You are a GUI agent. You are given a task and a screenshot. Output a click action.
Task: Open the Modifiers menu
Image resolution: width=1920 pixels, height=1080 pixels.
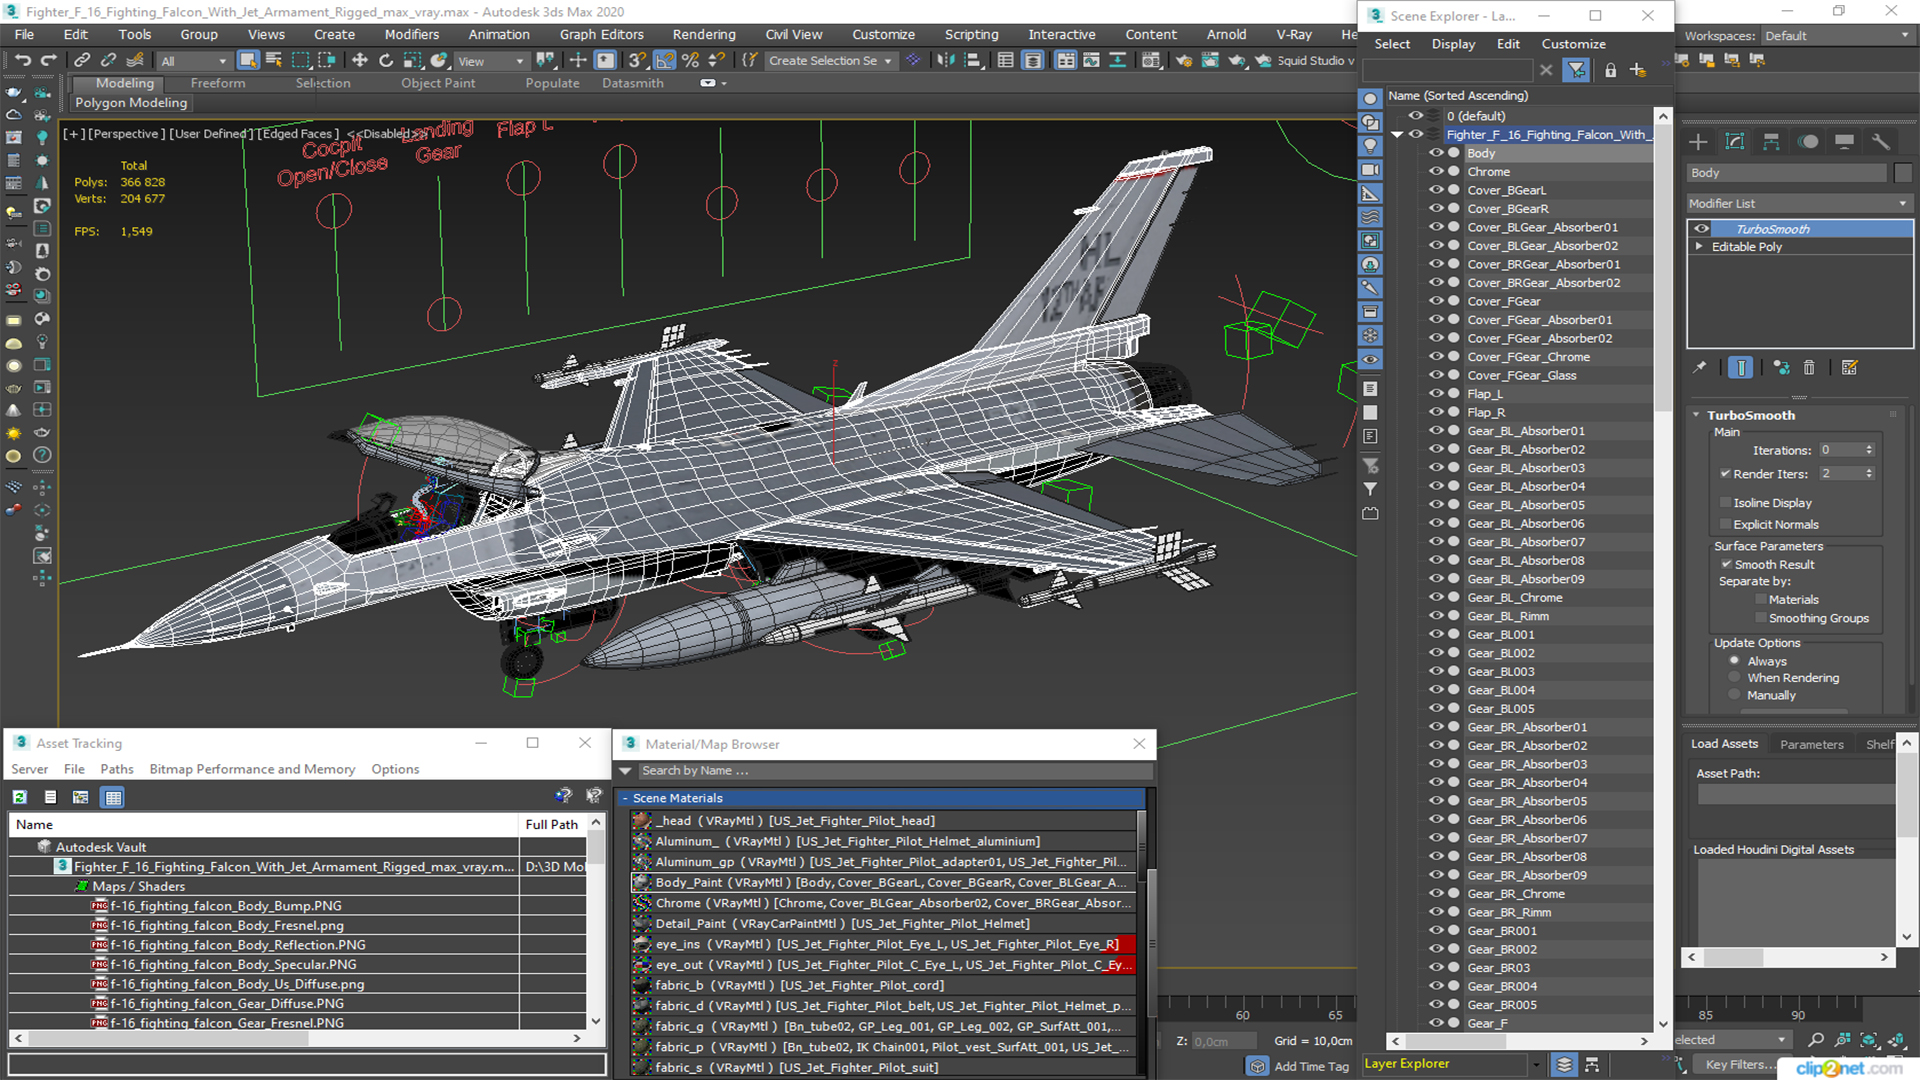411,34
